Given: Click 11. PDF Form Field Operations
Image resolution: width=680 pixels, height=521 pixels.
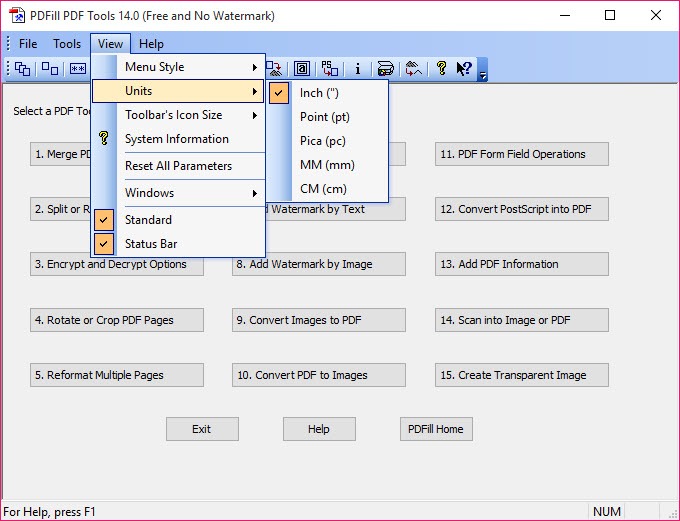Looking at the screenshot, I should pos(522,154).
